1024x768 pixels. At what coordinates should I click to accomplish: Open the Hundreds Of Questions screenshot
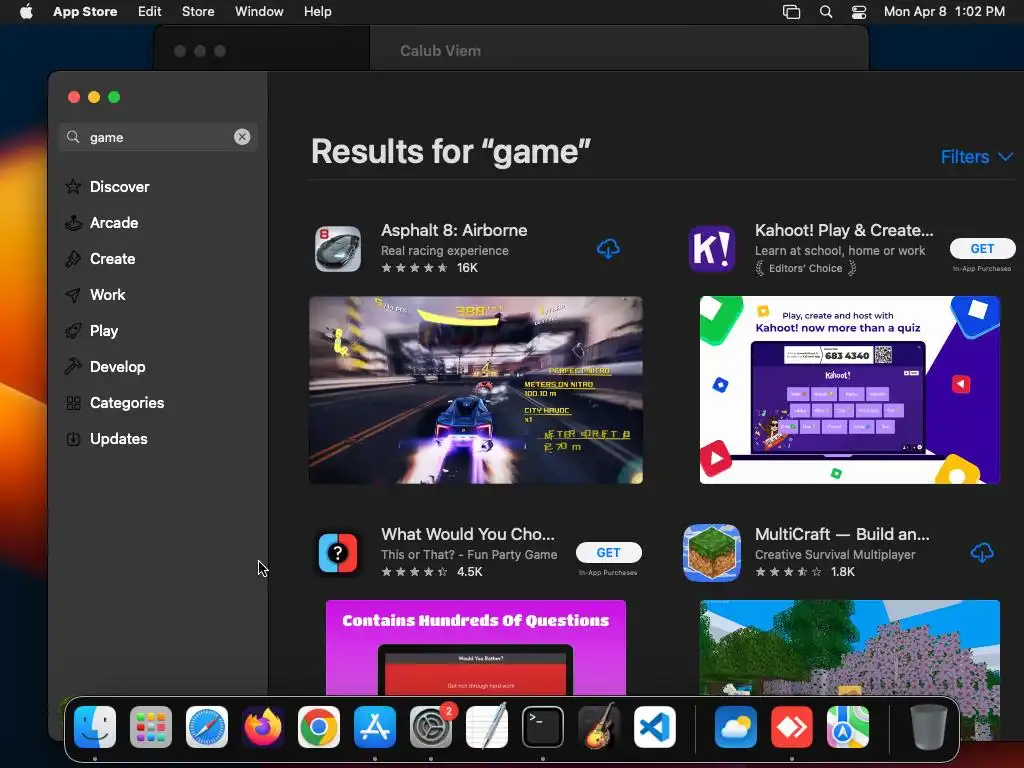pos(475,647)
